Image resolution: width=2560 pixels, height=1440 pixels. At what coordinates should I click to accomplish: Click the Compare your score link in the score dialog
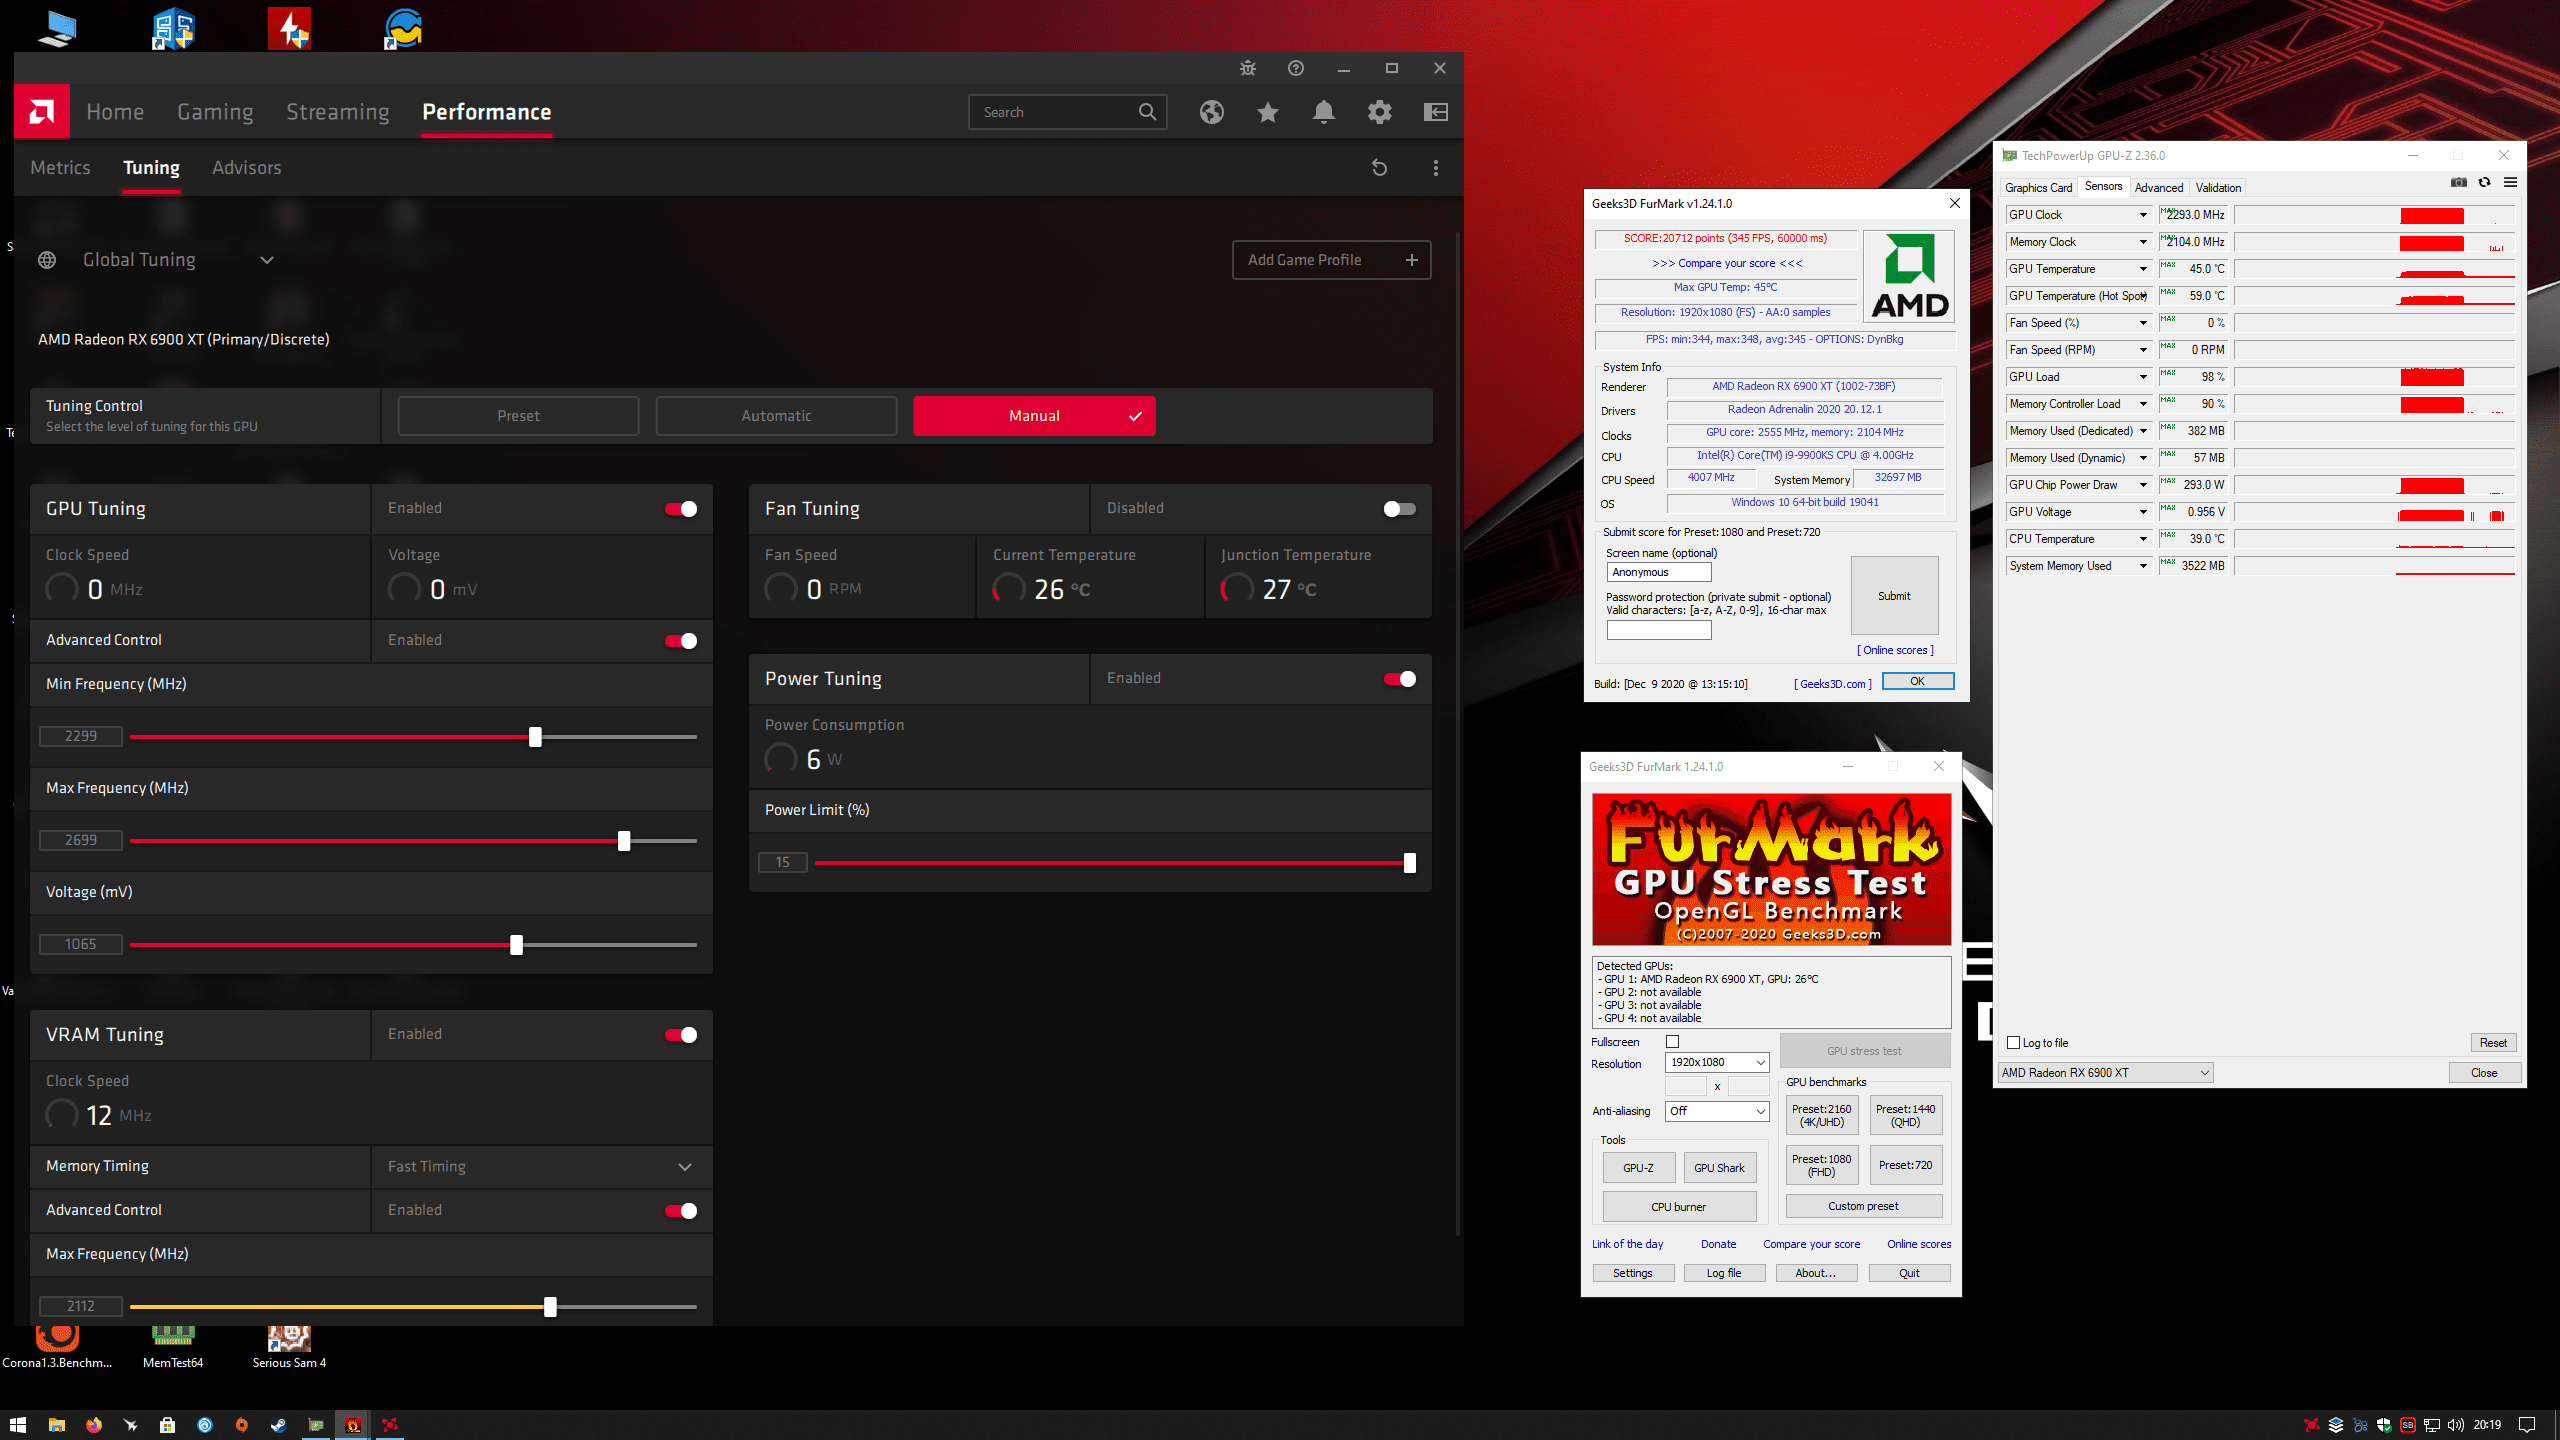1727,263
